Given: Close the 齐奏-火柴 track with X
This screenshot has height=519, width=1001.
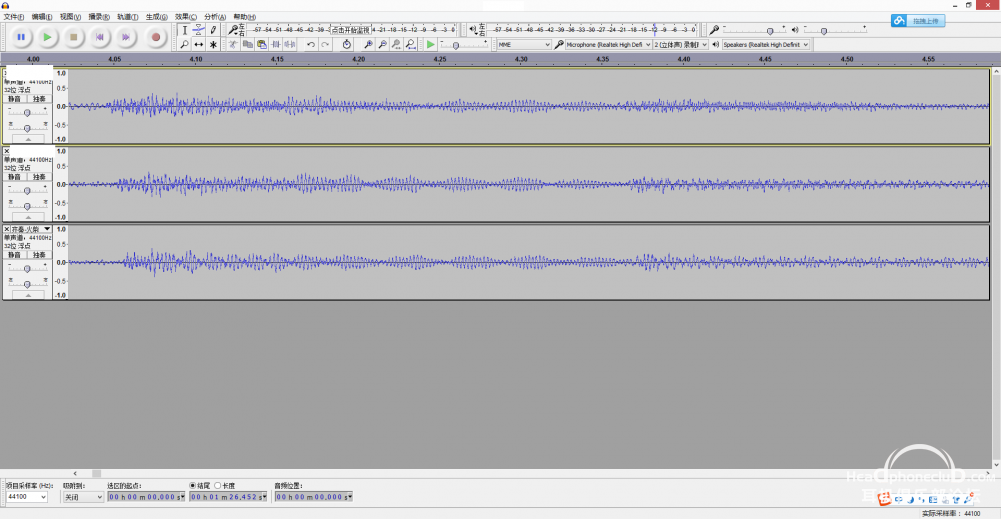Looking at the screenshot, I should click(7, 229).
